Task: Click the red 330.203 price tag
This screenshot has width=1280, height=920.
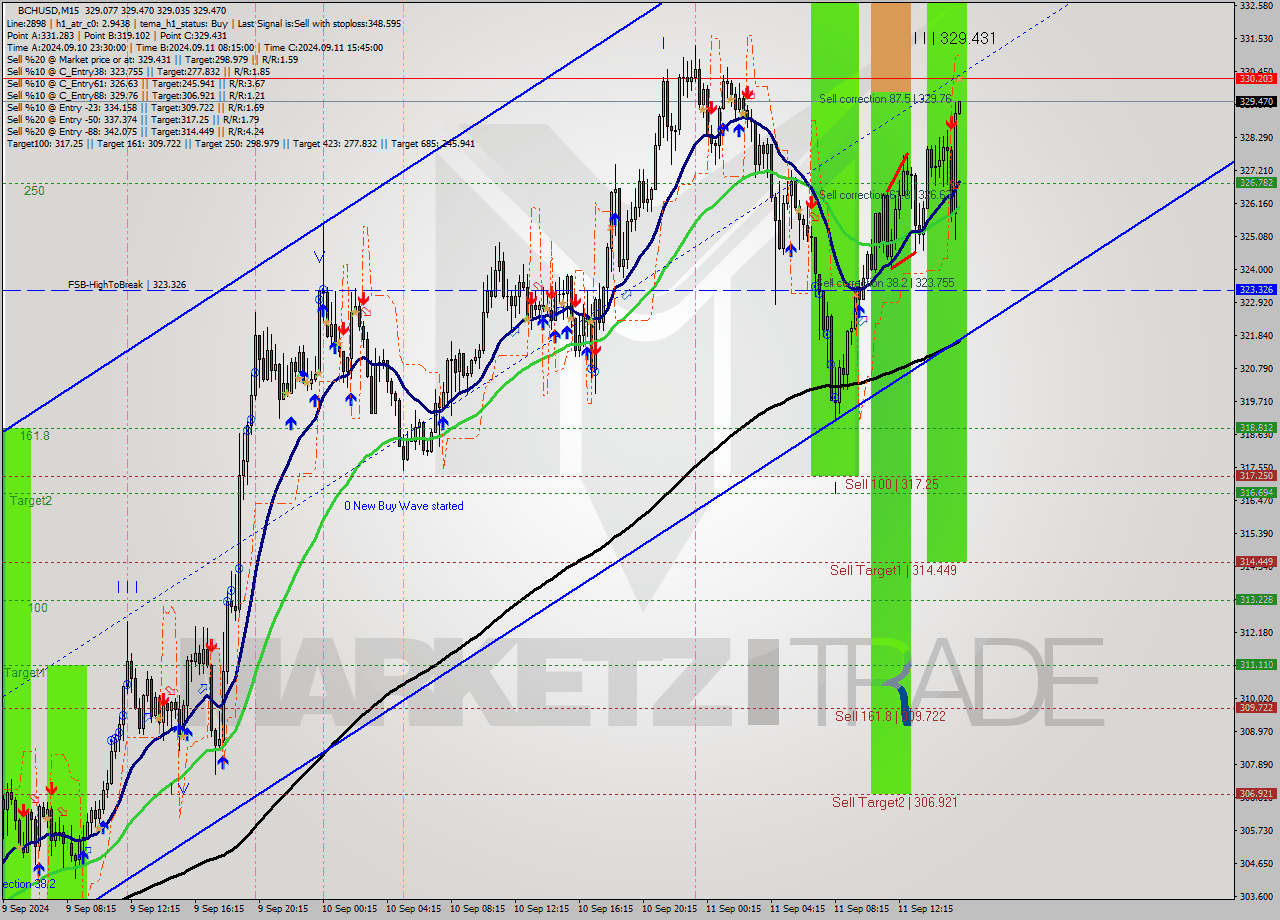Action: click(x=1256, y=78)
